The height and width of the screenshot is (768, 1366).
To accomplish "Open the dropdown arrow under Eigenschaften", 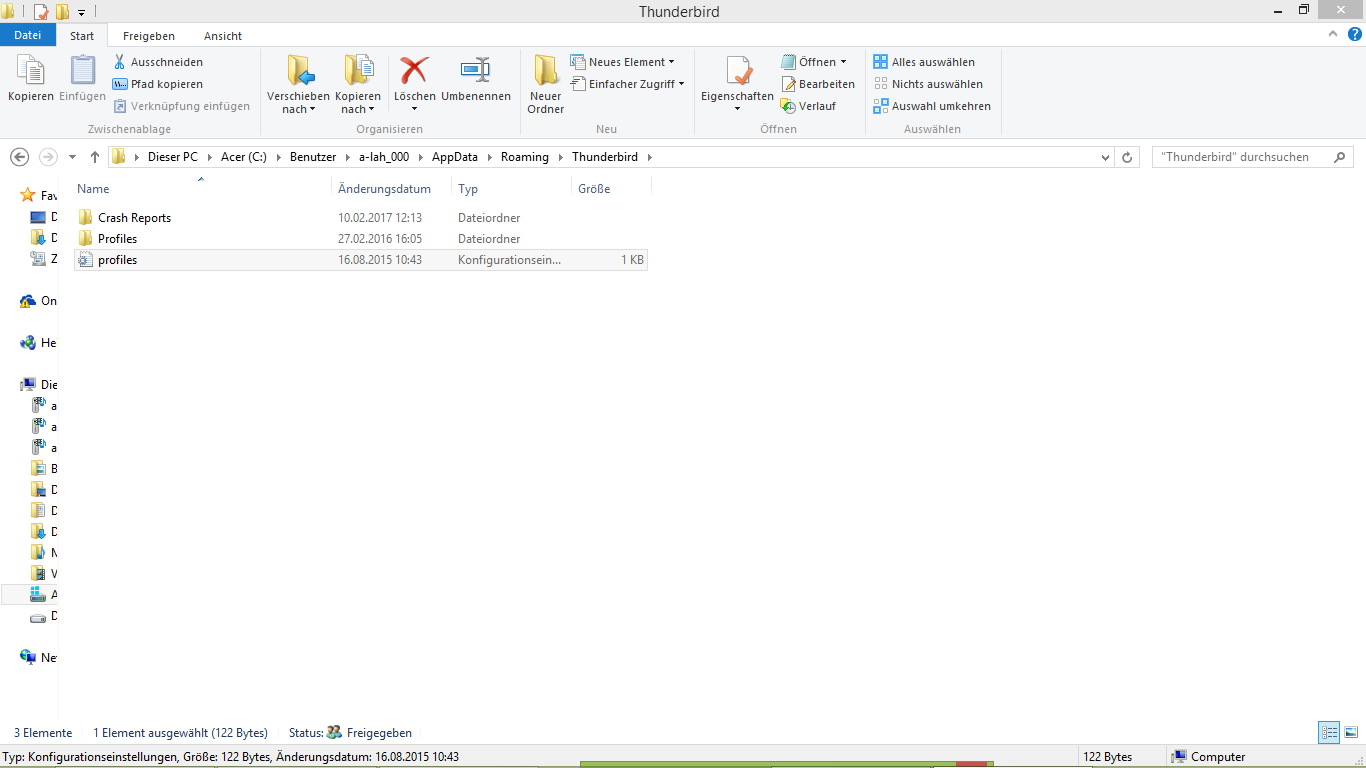I will [x=738, y=108].
